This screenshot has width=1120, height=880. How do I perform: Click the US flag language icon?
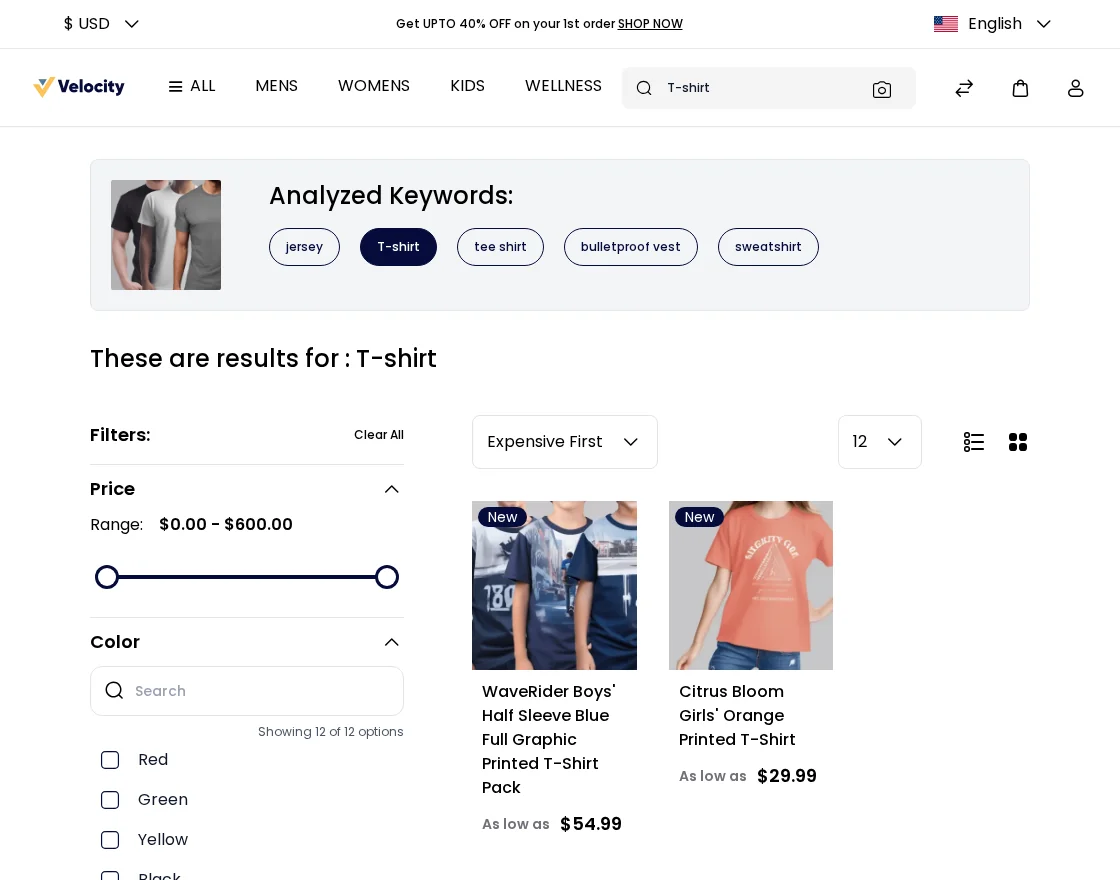[946, 24]
